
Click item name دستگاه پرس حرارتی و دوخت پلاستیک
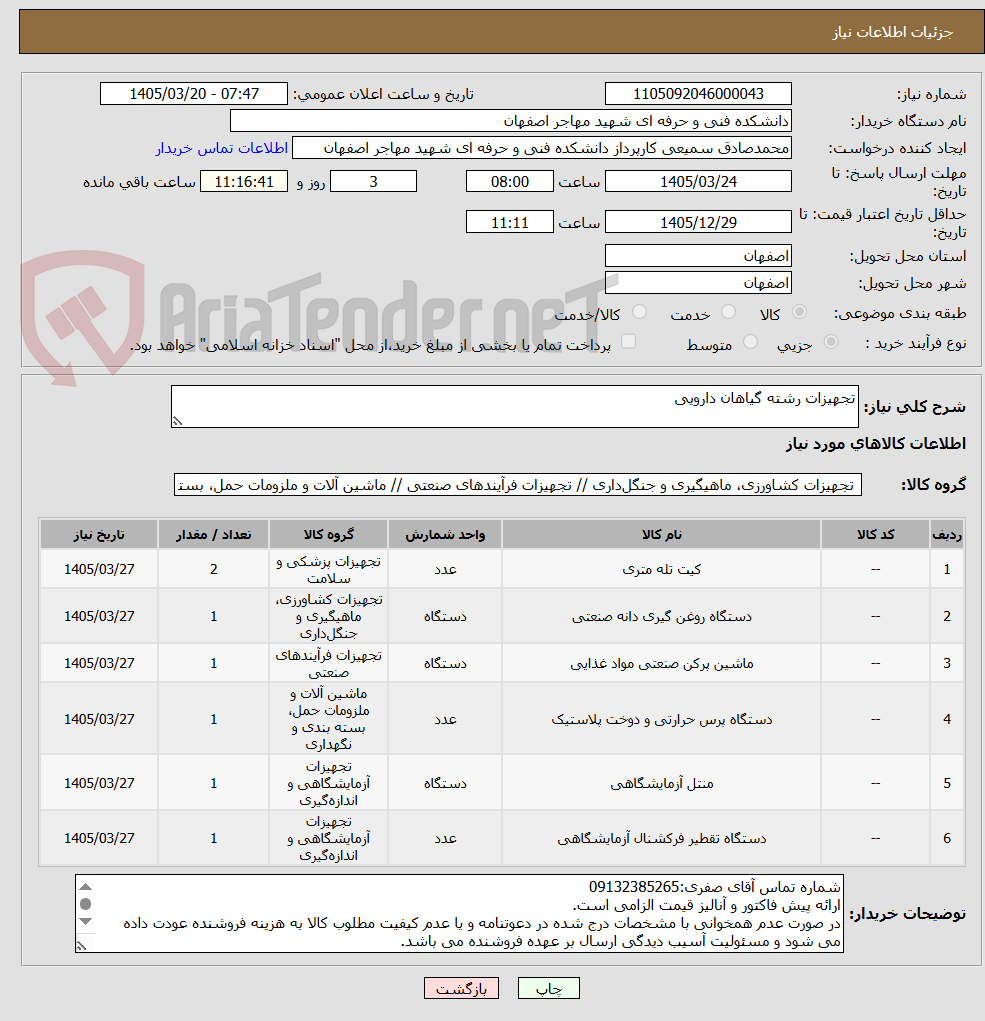click(x=661, y=719)
